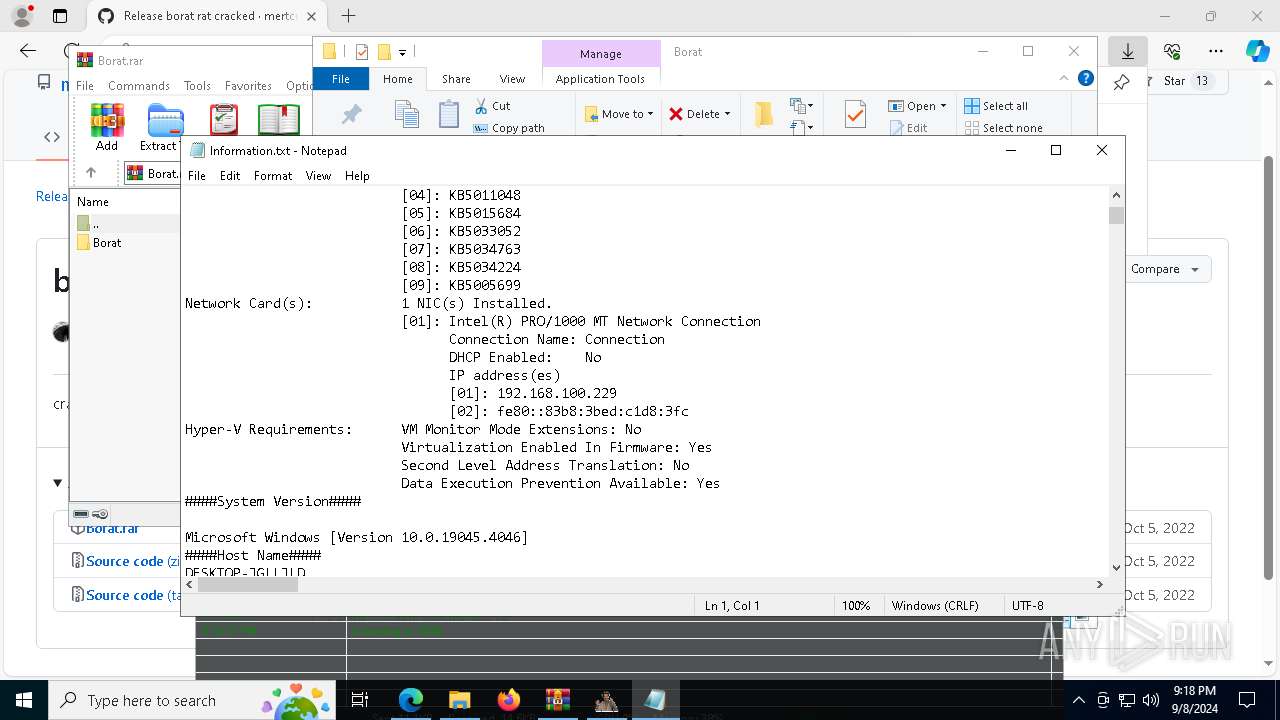Open a new Edge browser tab
The image size is (1280, 720).
348,16
